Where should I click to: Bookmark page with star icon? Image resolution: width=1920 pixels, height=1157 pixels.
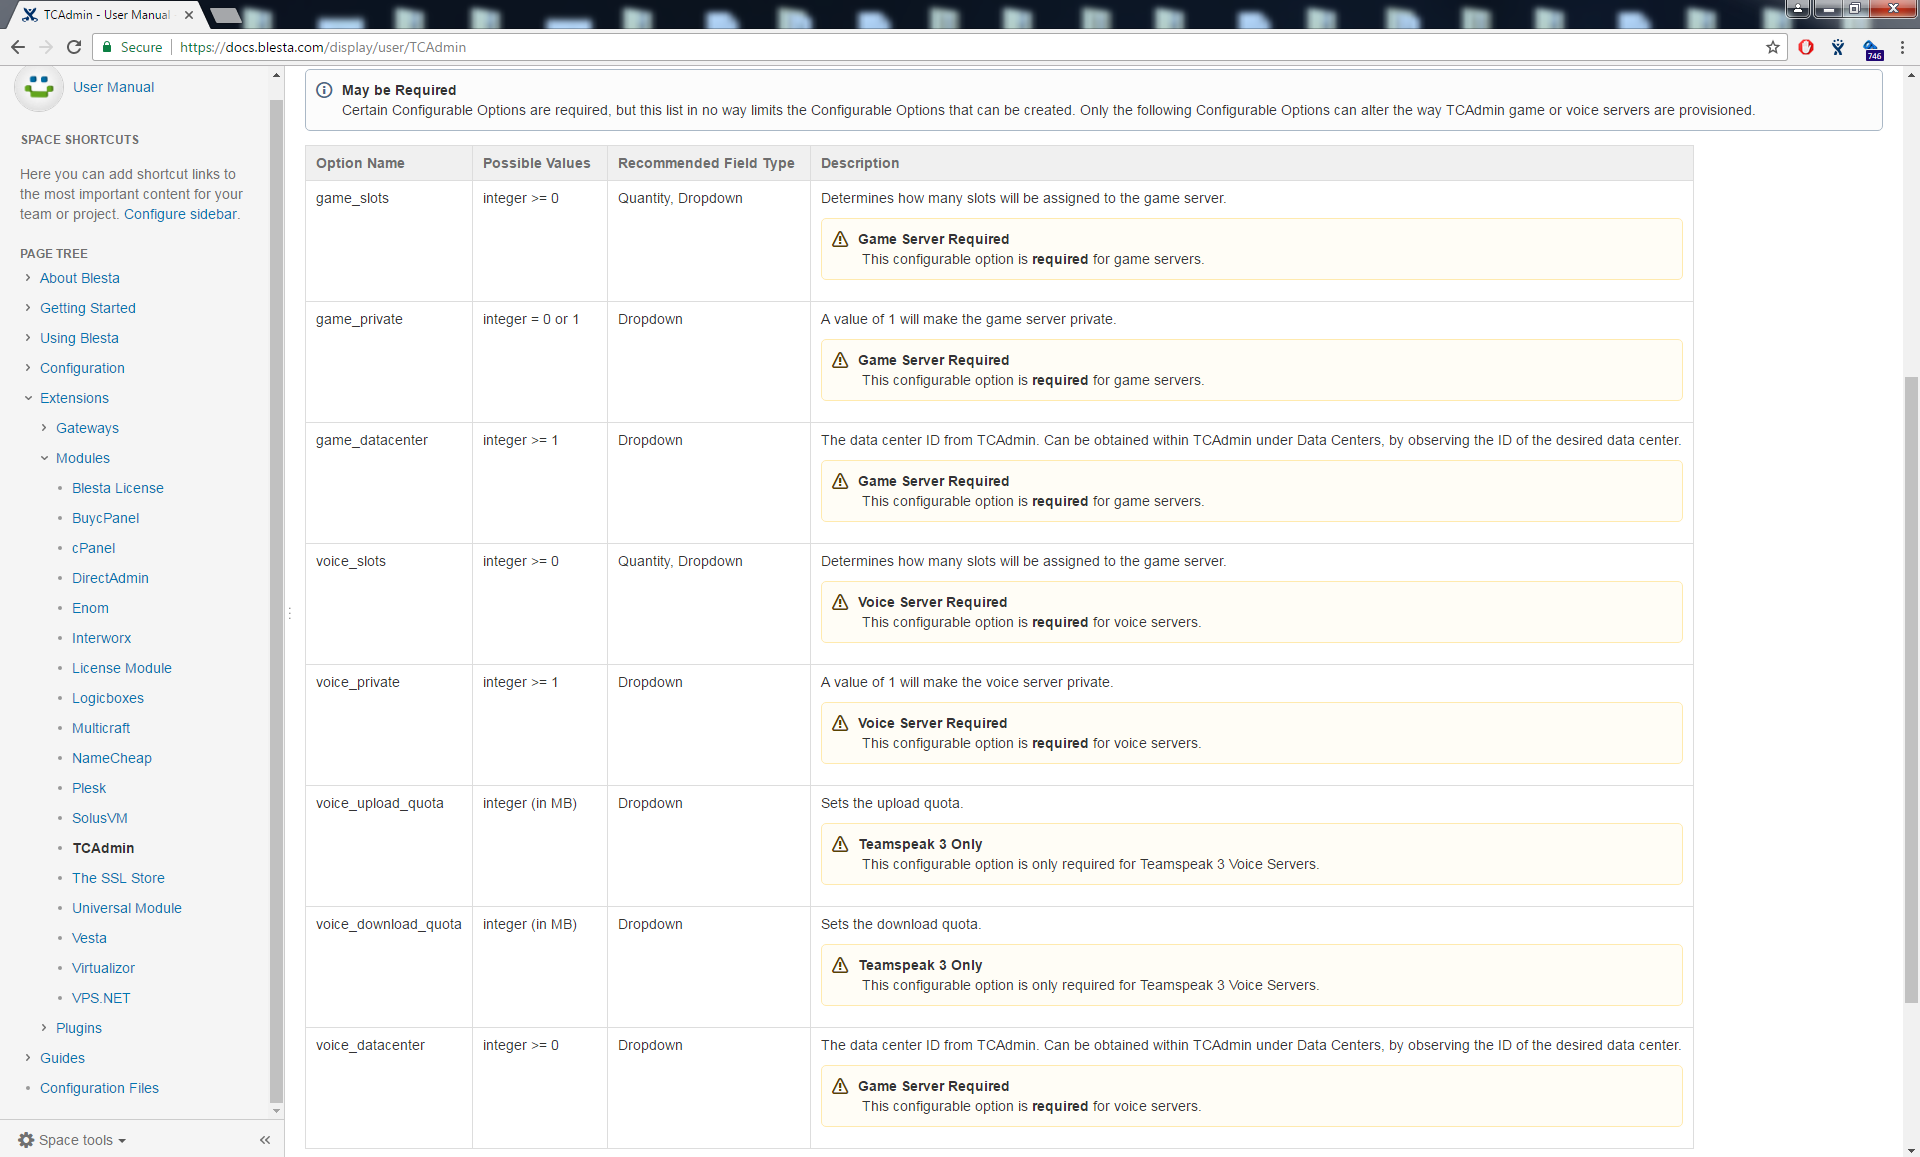(1773, 47)
